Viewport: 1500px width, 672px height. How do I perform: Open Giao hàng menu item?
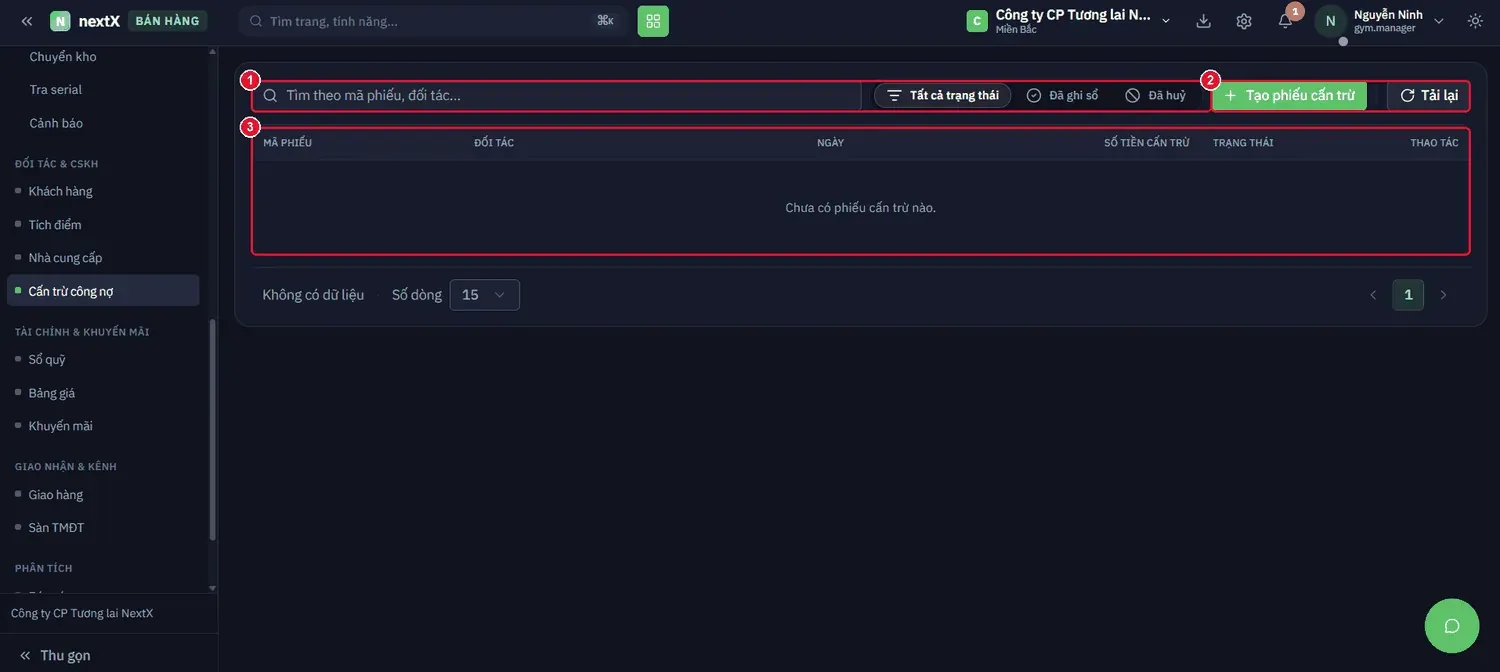(x=56, y=495)
